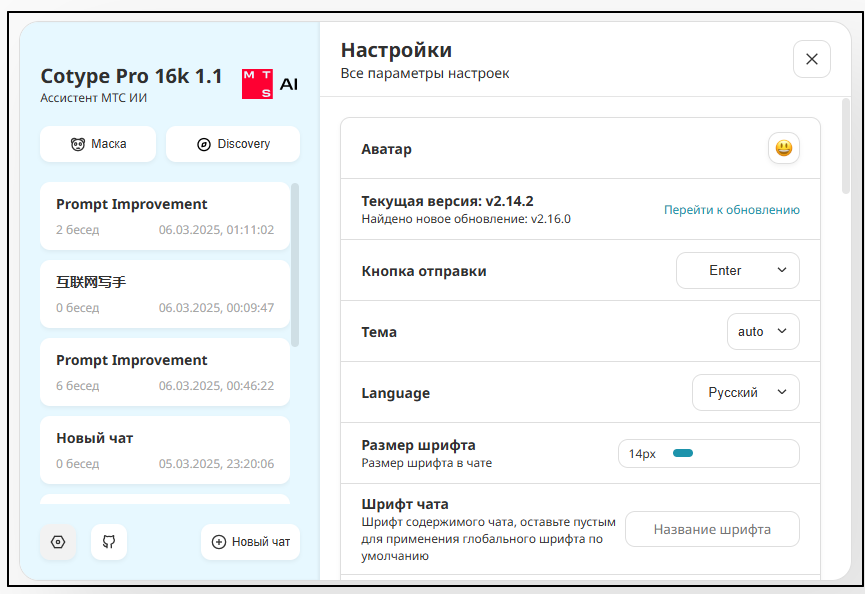The width and height of the screenshot is (865, 594).
Task: Click the Шрифт чата label
Action: point(405,504)
